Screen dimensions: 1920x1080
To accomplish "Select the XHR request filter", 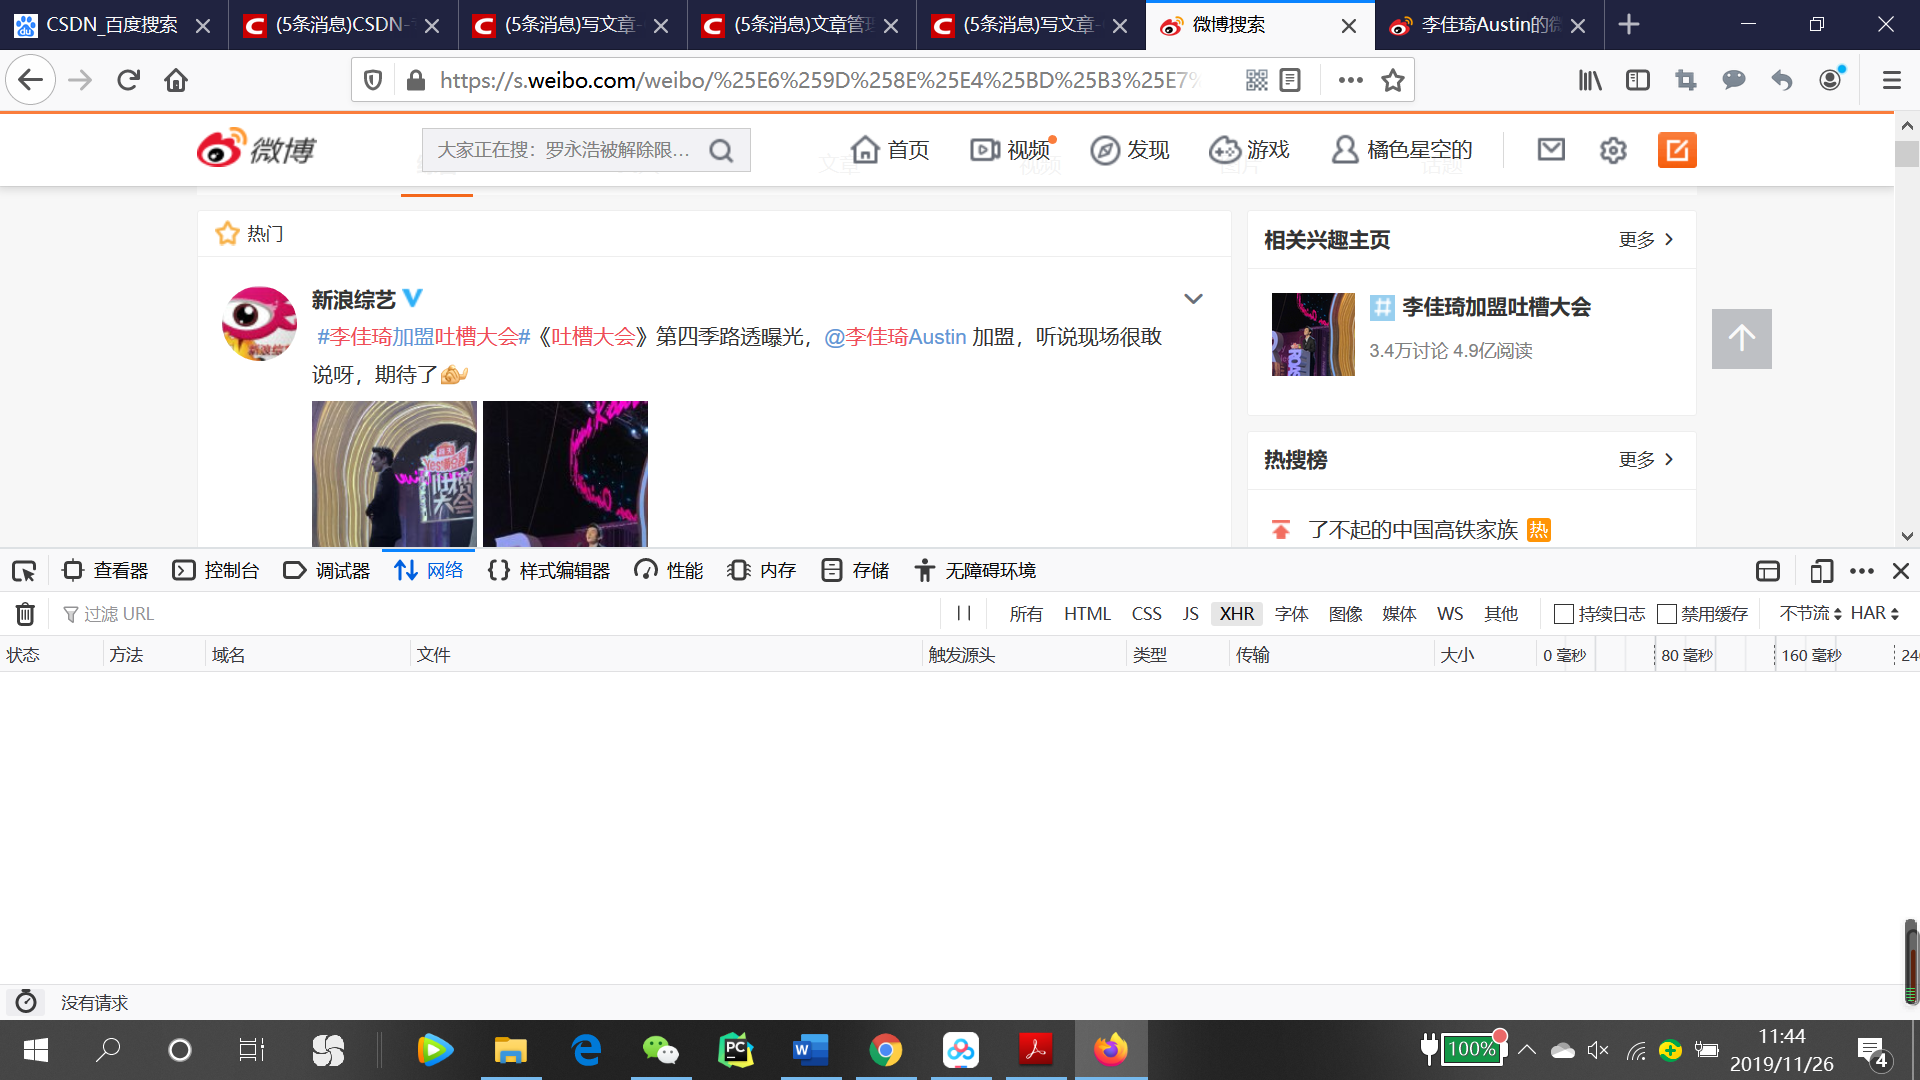I will click(1236, 614).
